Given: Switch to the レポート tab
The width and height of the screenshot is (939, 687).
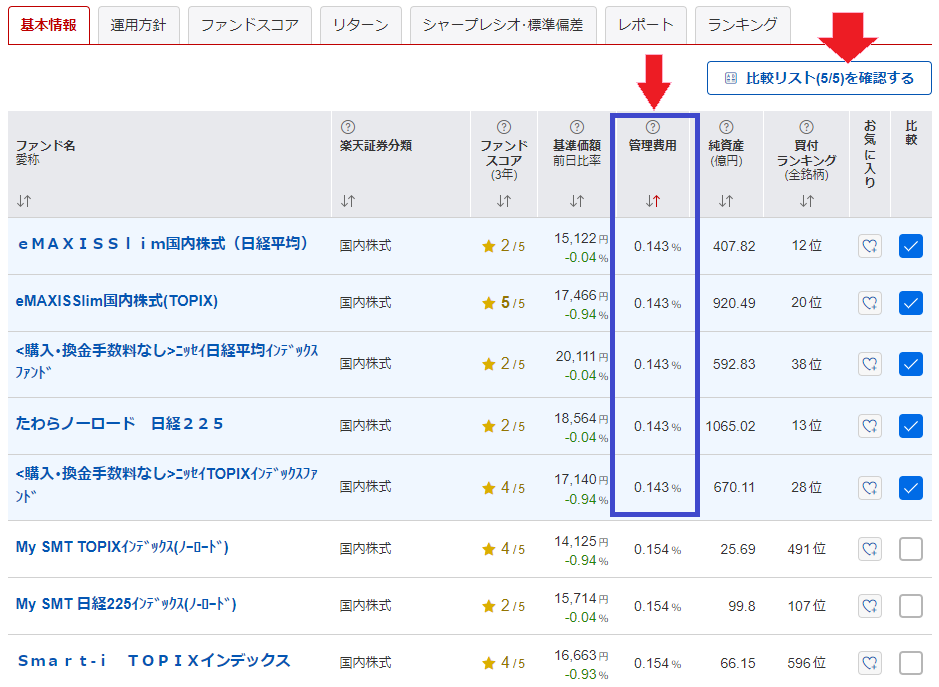Looking at the screenshot, I should point(646,25).
